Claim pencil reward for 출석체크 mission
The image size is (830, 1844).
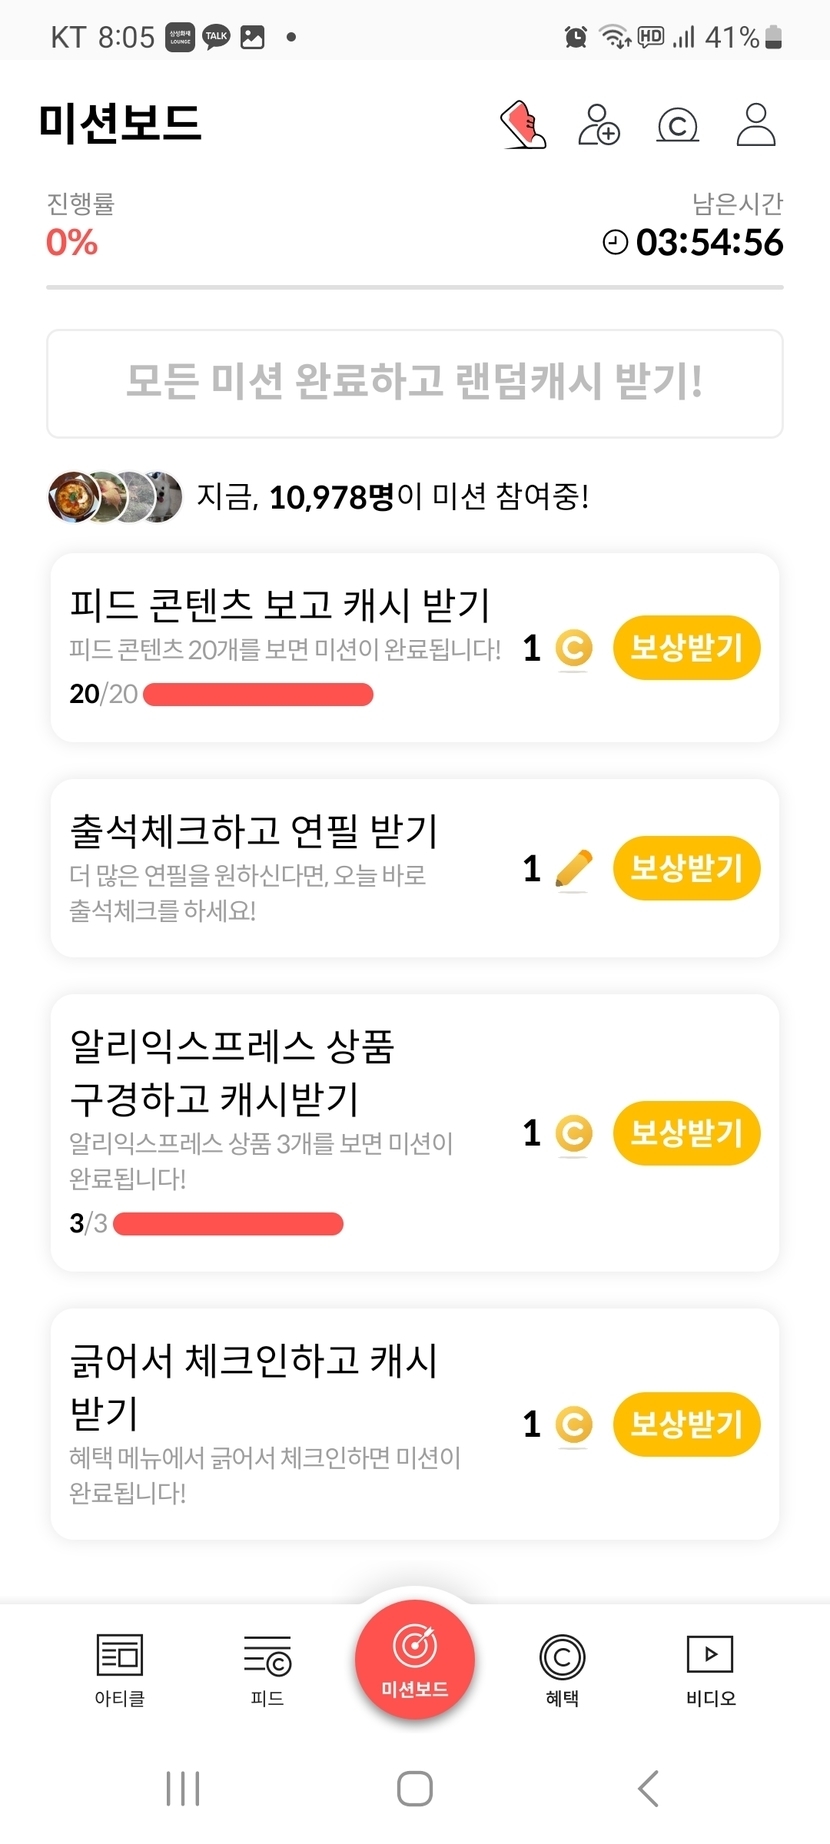click(687, 868)
